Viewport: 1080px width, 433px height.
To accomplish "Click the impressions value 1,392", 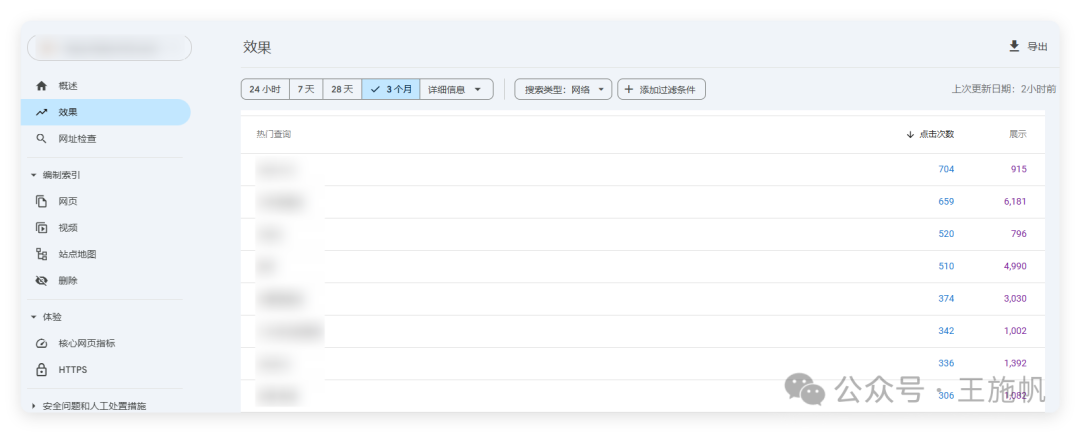I will coord(1015,363).
